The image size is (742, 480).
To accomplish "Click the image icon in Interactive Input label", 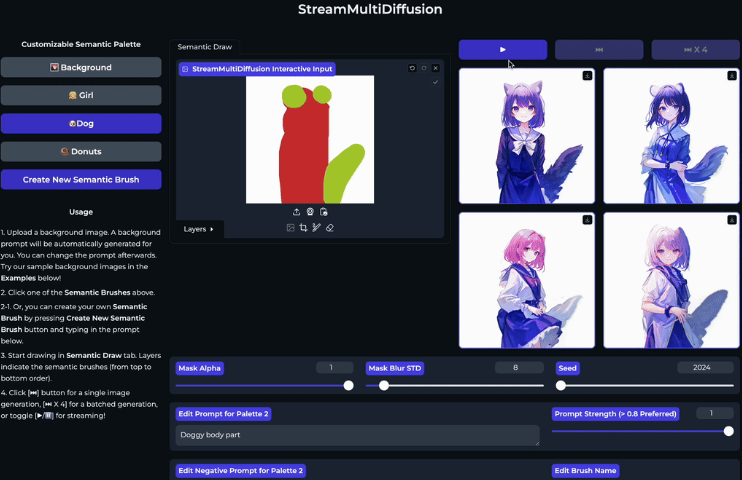I will (x=185, y=69).
